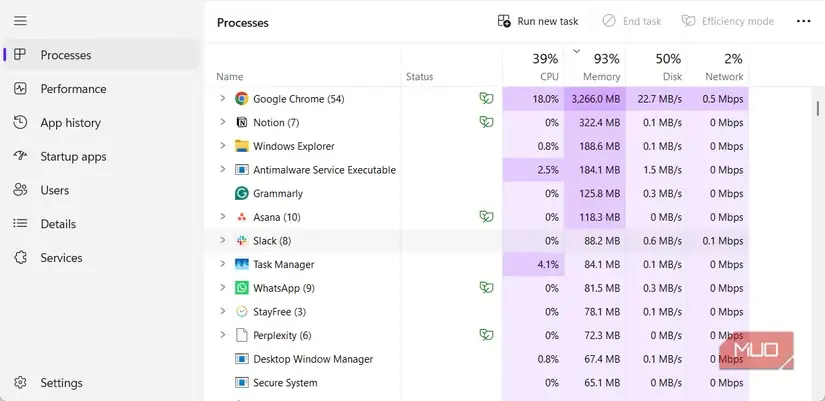Select the 88.2 MB memory cell
Image resolution: width=825 pixels, height=401 pixels.
595,240
